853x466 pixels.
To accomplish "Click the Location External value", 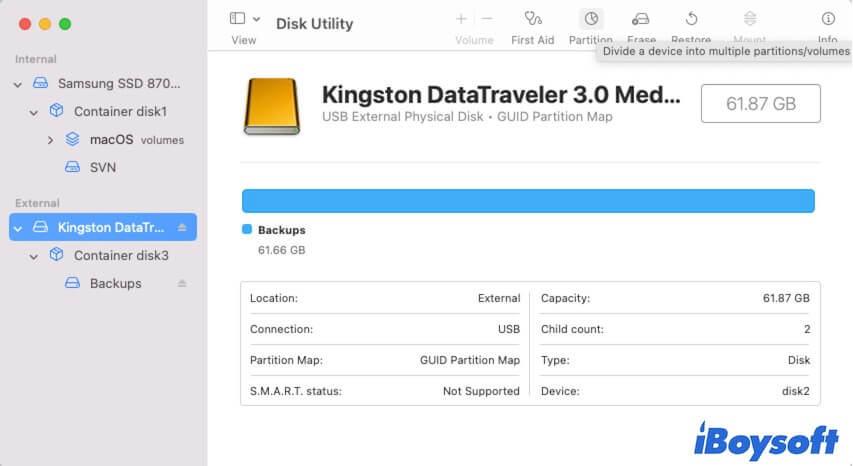I will pyautogui.click(x=499, y=299).
